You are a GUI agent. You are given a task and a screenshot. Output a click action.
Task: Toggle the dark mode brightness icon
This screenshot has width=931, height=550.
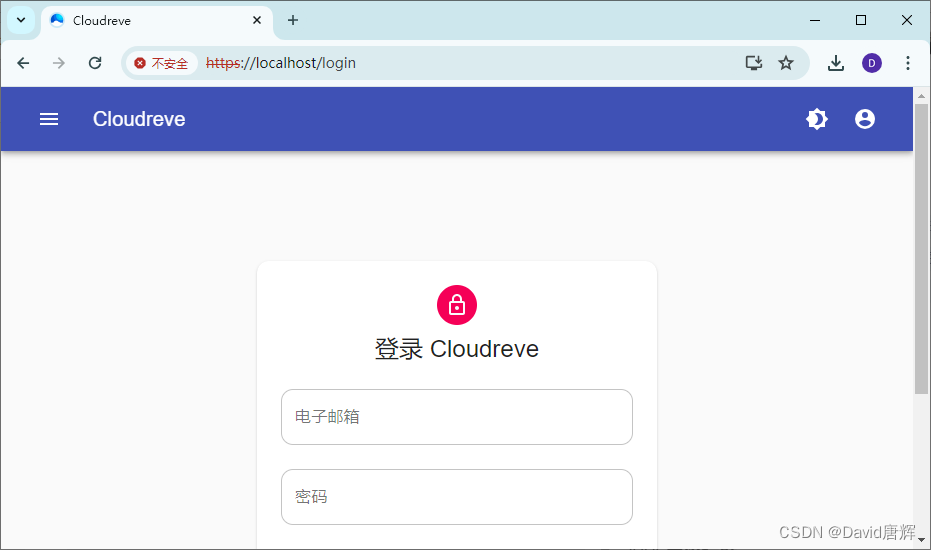pos(817,119)
